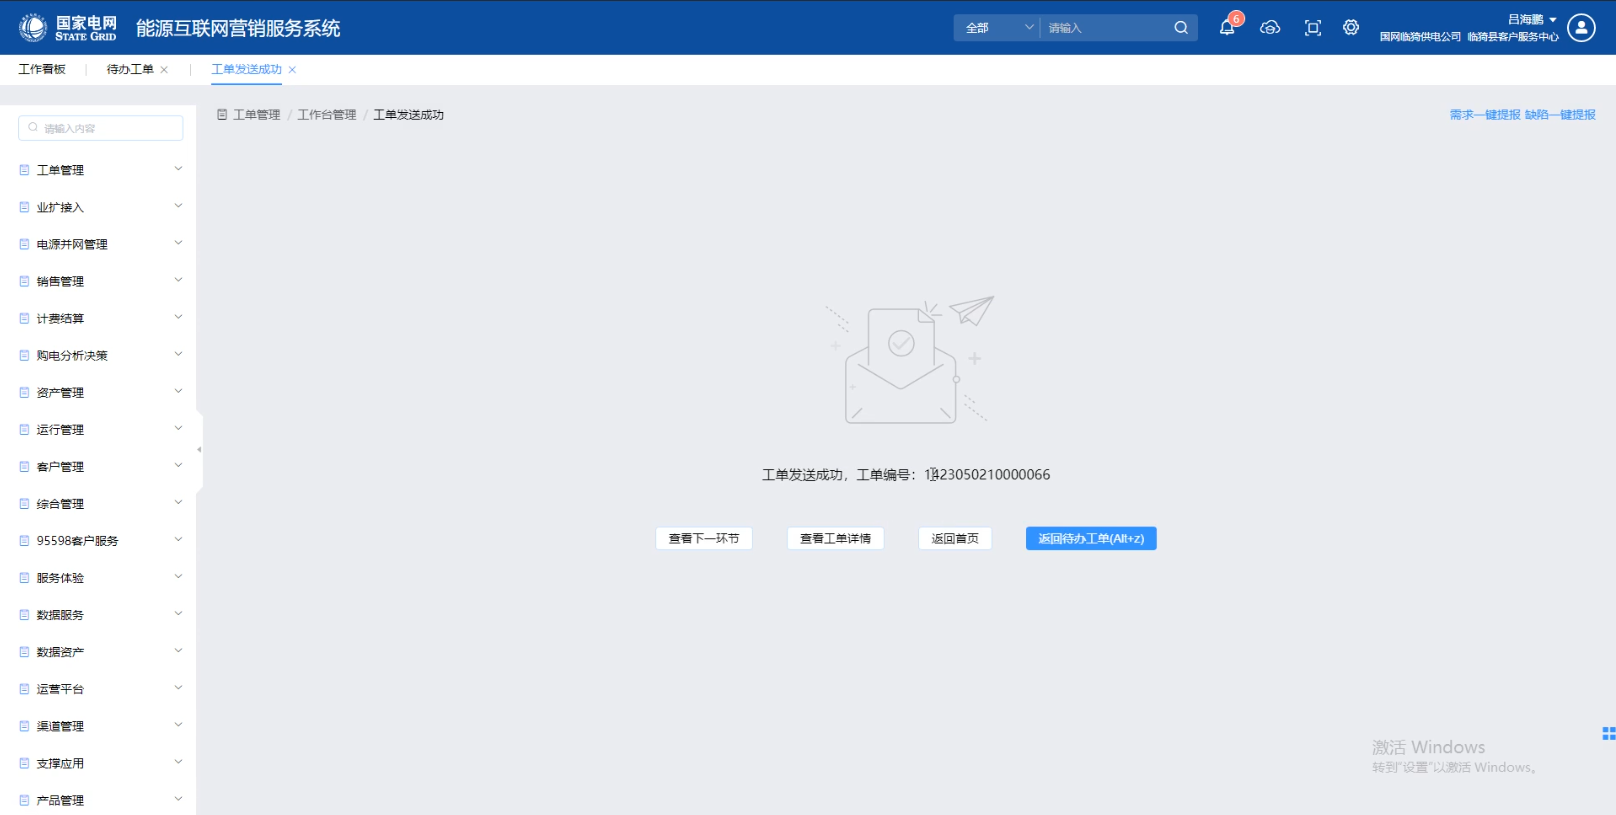Click the user avatar icon
The height and width of the screenshot is (815, 1616).
1581,28
